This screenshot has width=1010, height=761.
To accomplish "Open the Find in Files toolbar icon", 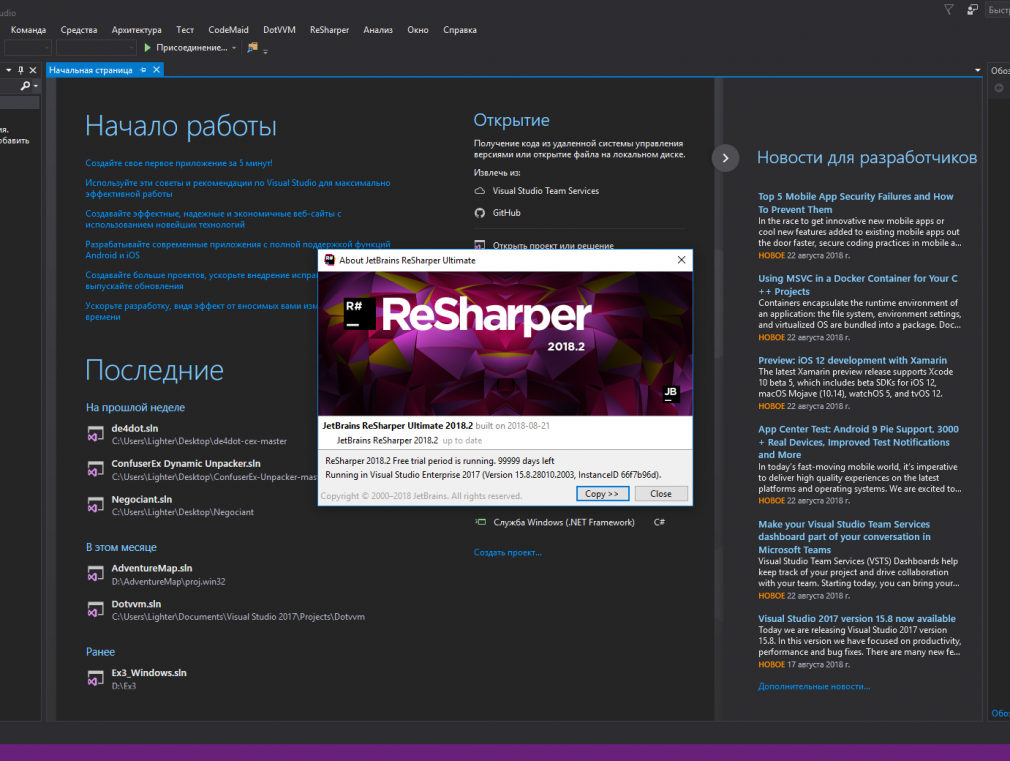I will (252, 48).
